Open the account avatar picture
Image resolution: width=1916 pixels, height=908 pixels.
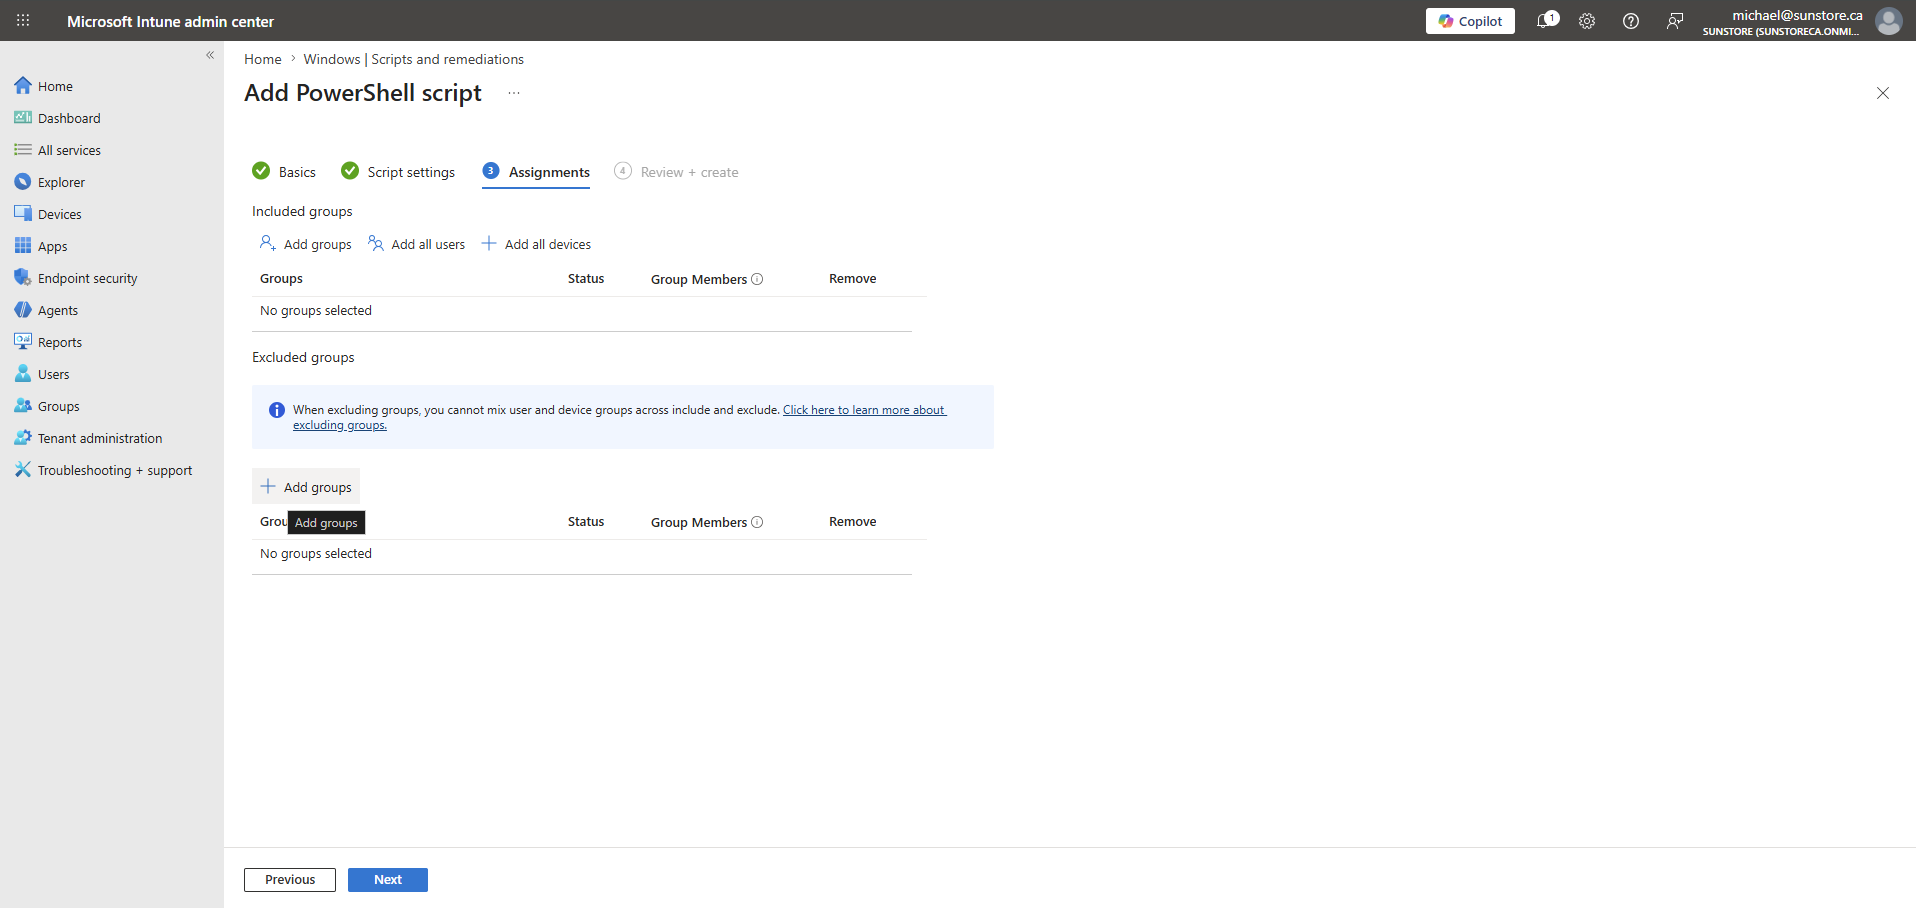point(1889,21)
